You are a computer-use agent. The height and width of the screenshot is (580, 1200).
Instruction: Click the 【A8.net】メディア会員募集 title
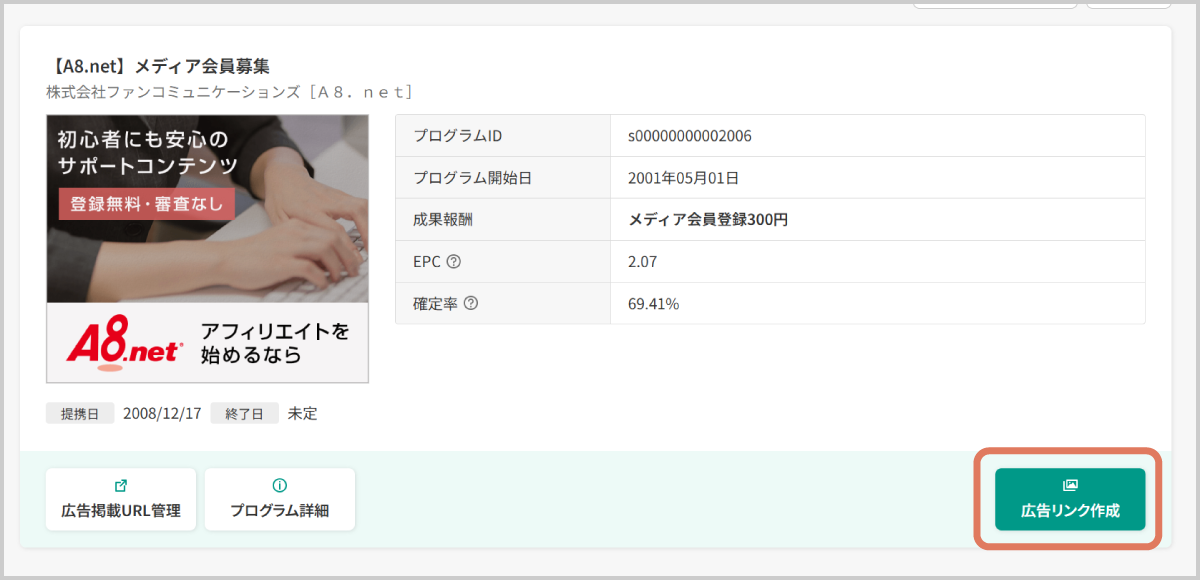[x=158, y=66]
